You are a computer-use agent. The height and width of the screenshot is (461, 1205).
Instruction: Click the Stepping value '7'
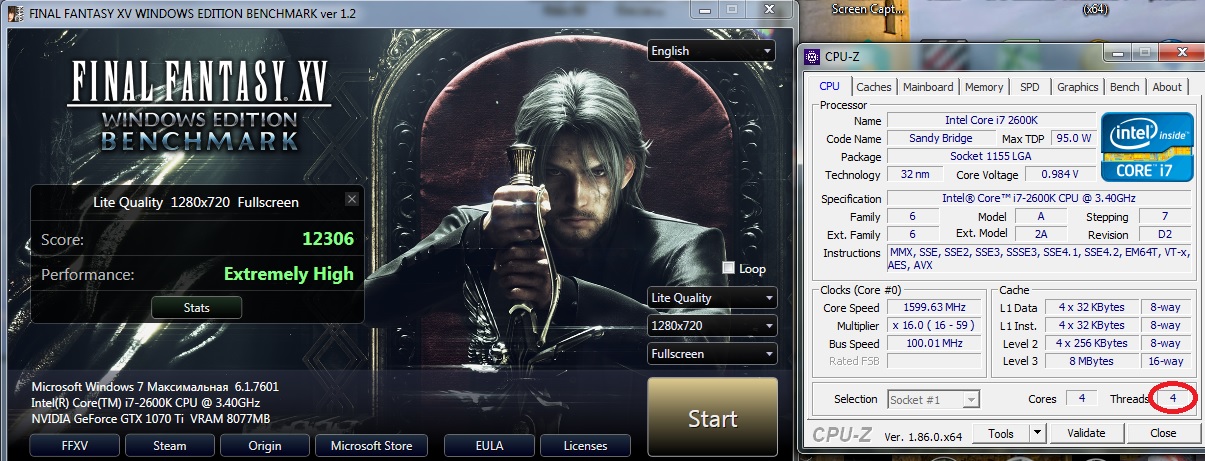[1163, 217]
